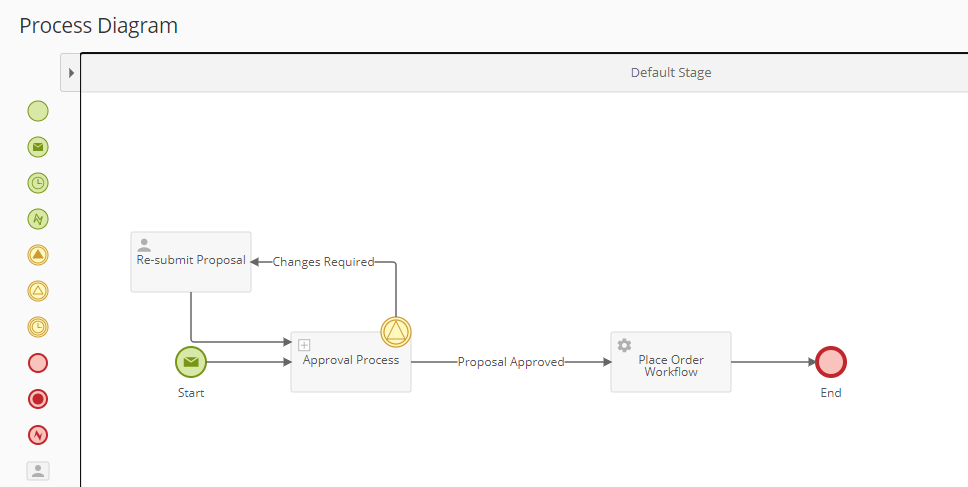Expand the collapsed panel with the arrow
This screenshot has height=487, width=968.
point(71,73)
